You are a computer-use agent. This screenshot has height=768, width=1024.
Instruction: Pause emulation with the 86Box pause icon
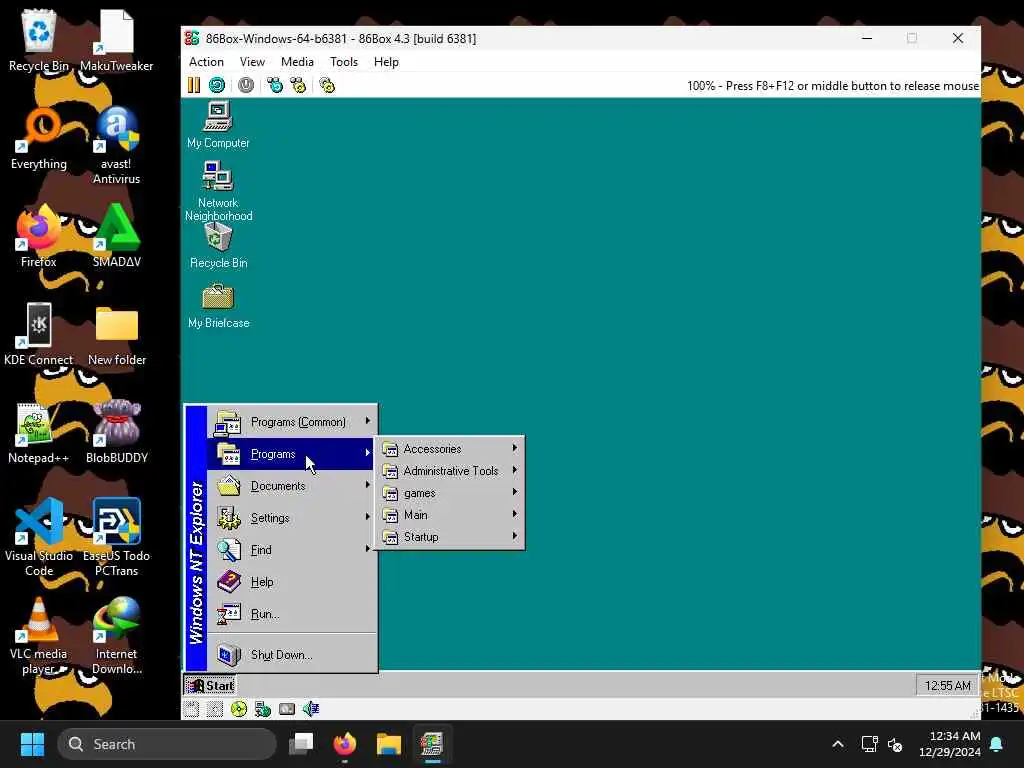click(x=194, y=85)
